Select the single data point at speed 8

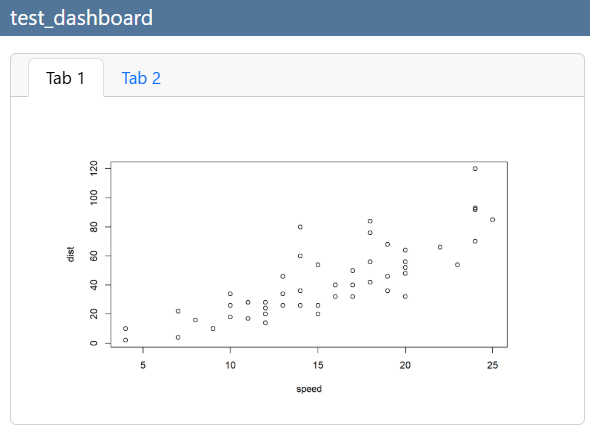click(x=195, y=320)
